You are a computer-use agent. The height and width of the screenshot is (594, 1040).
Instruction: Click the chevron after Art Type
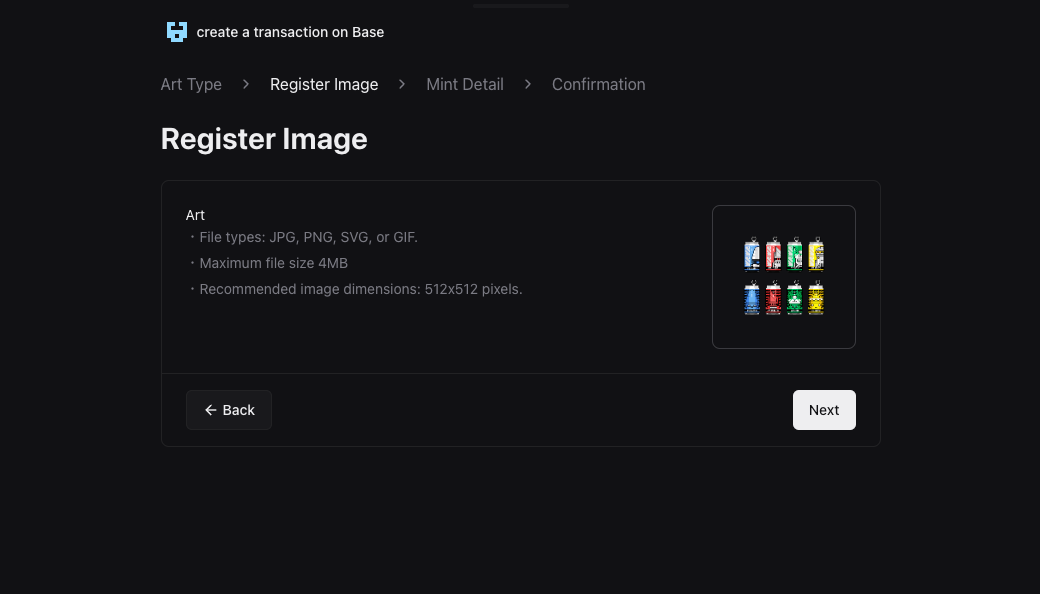click(x=246, y=84)
